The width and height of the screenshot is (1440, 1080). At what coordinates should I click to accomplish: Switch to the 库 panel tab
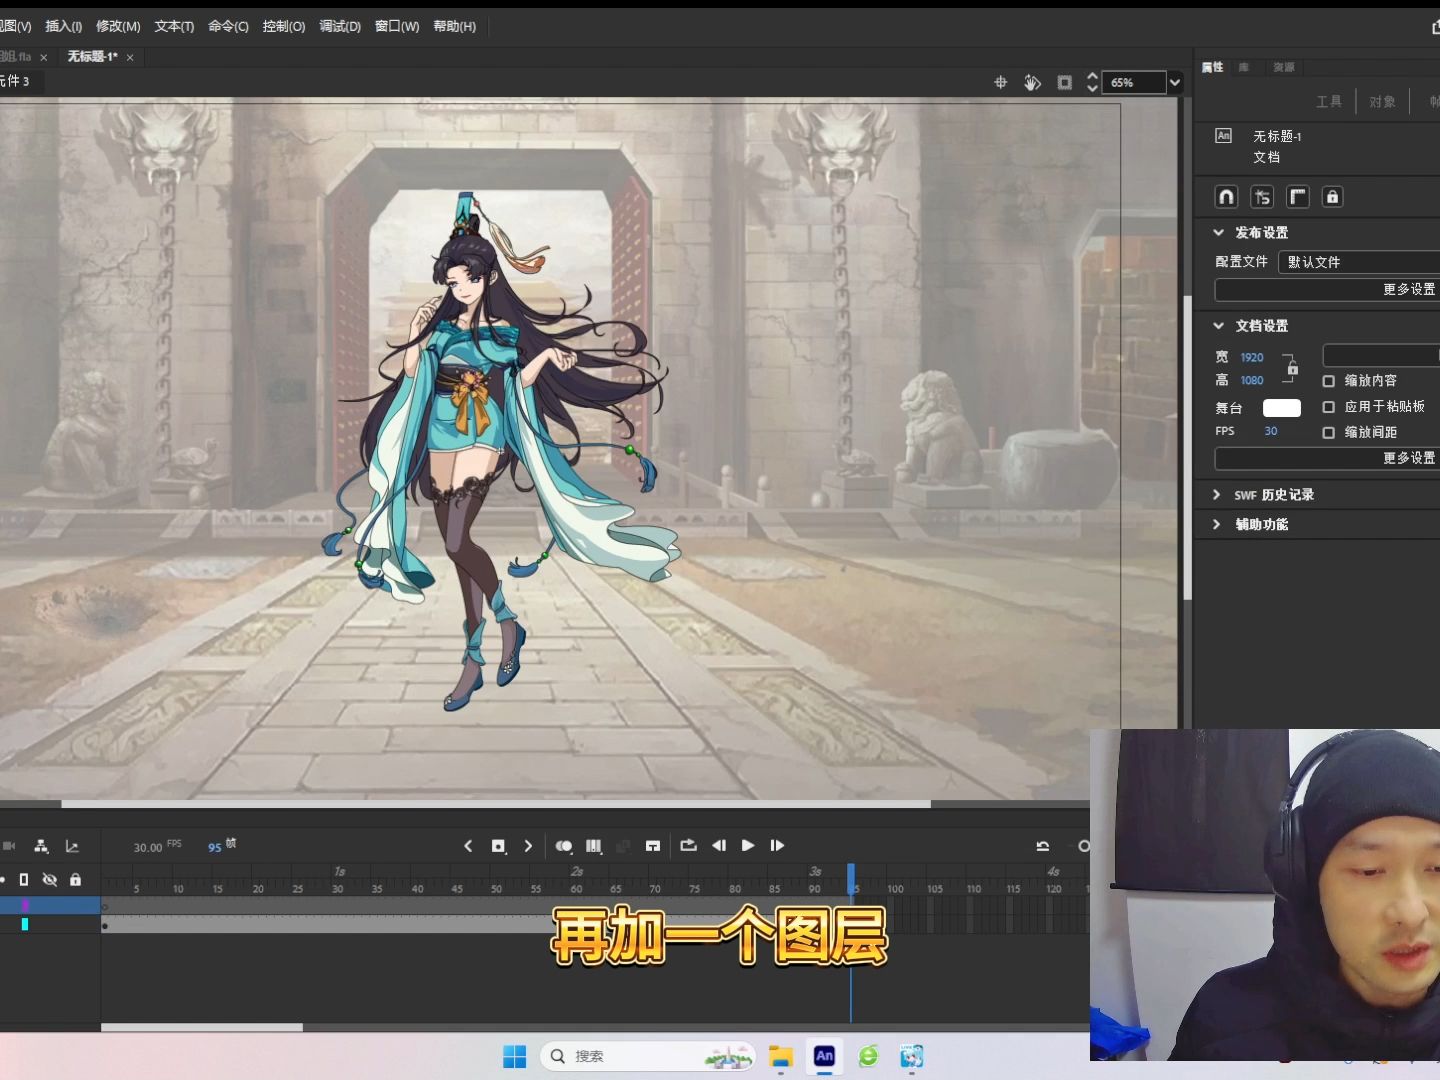tap(1244, 67)
